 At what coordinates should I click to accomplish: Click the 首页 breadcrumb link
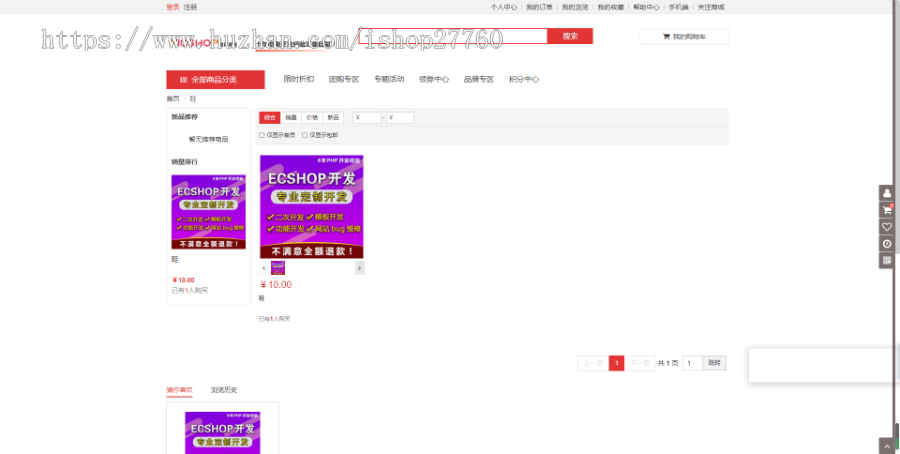coord(173,99)
